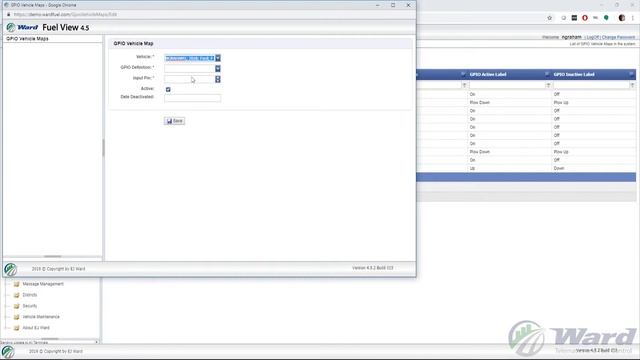Viewport: 640px width, 360px height.
Task: Click the Ward globe logo in main footer
Action: coord(8,352)
